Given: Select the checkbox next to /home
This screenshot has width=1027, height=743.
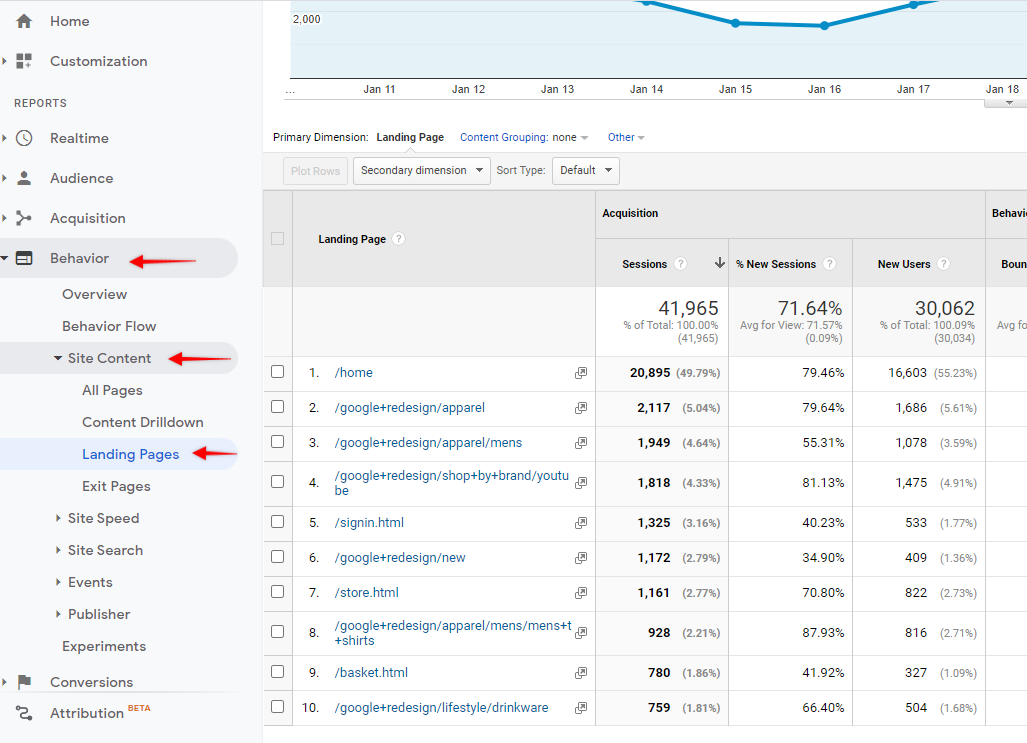Looking at the screenshot, I should [x=277, y=372].
